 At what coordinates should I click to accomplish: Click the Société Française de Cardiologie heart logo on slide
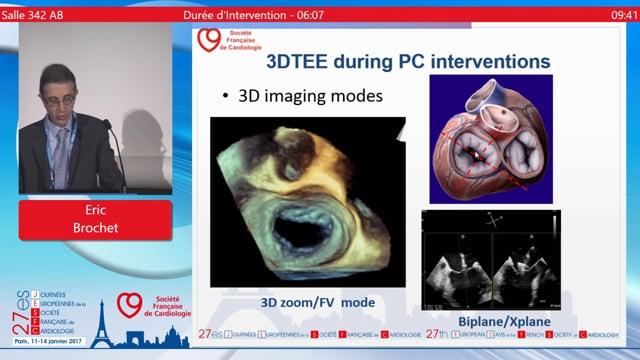209,40
